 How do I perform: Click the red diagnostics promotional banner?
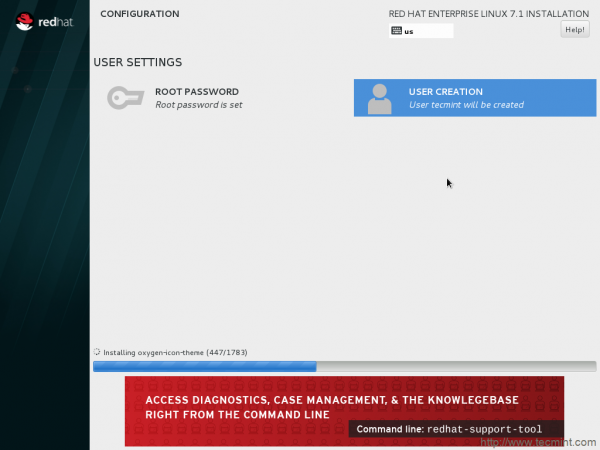(344, 411)
